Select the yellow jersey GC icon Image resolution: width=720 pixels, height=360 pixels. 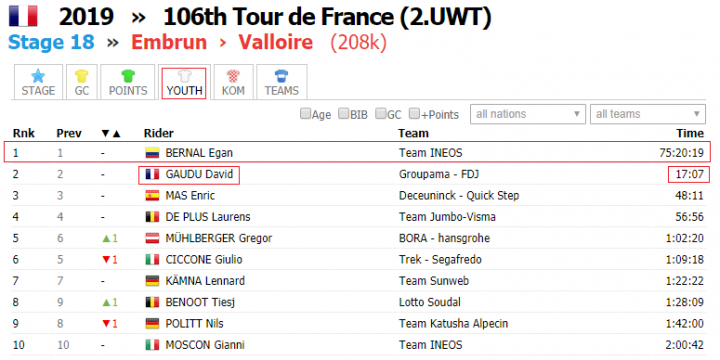click(x=82, y=76)
